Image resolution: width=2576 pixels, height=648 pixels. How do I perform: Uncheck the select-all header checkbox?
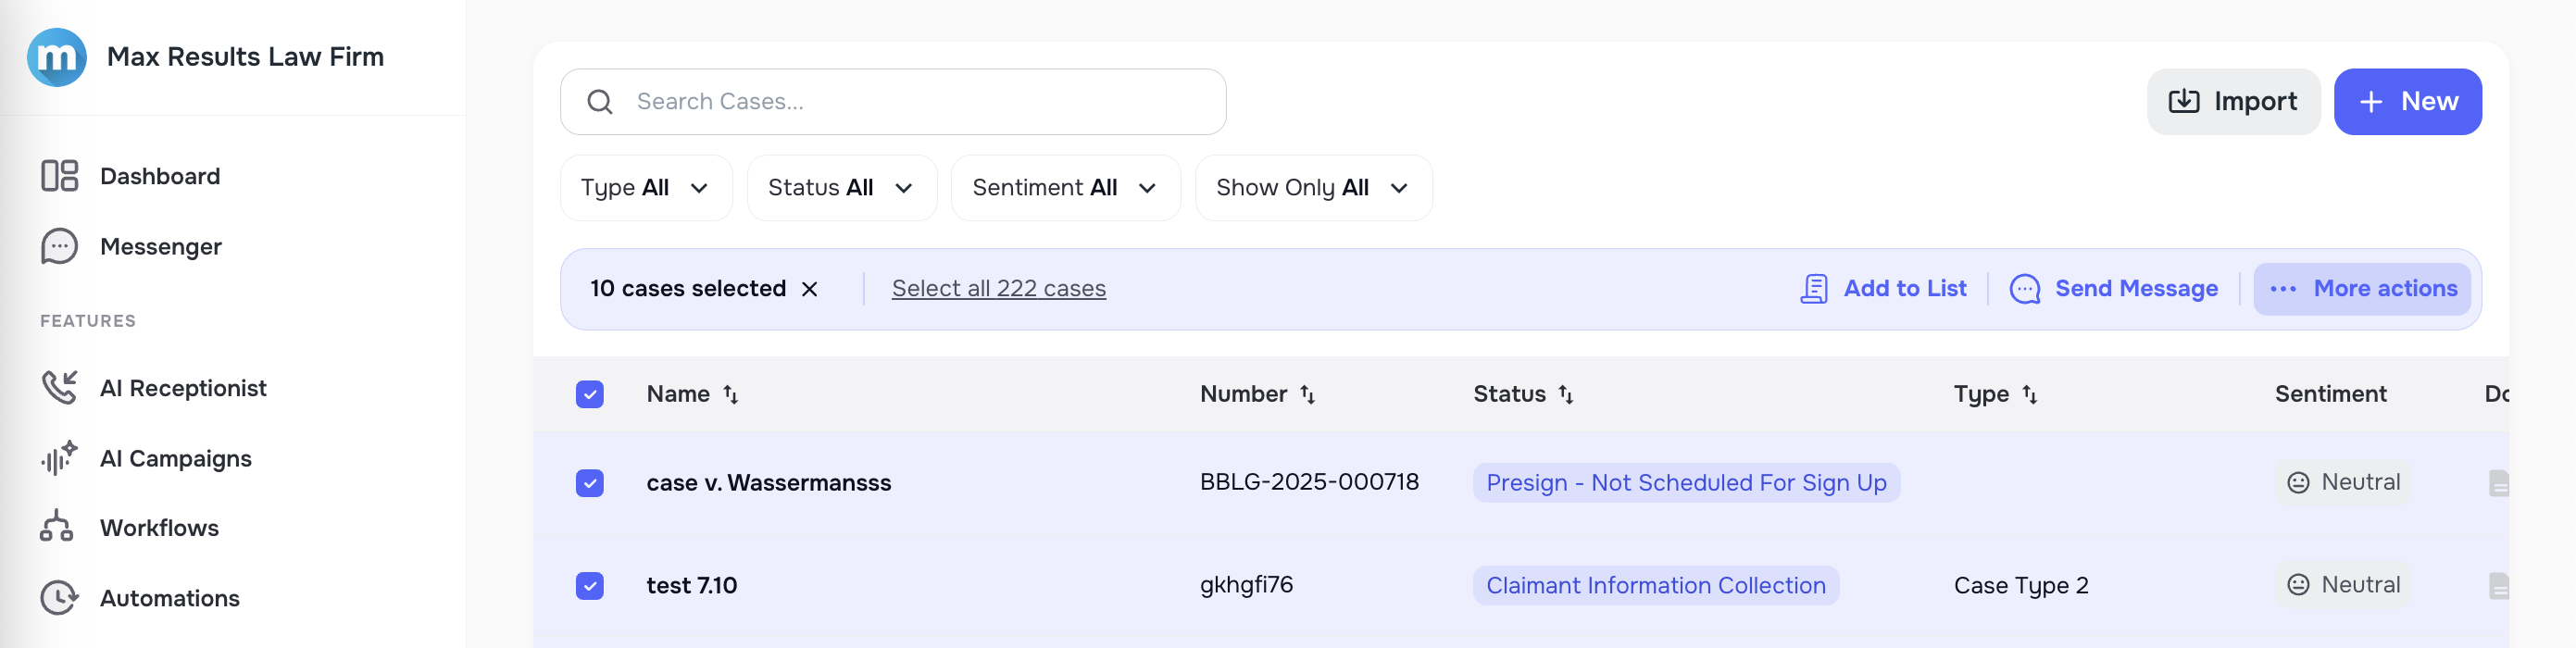coord(590,394)
